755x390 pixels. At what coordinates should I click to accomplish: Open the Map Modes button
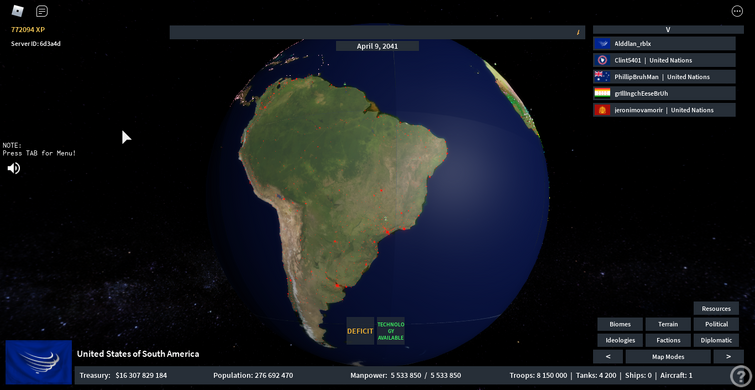coord(668,357)
